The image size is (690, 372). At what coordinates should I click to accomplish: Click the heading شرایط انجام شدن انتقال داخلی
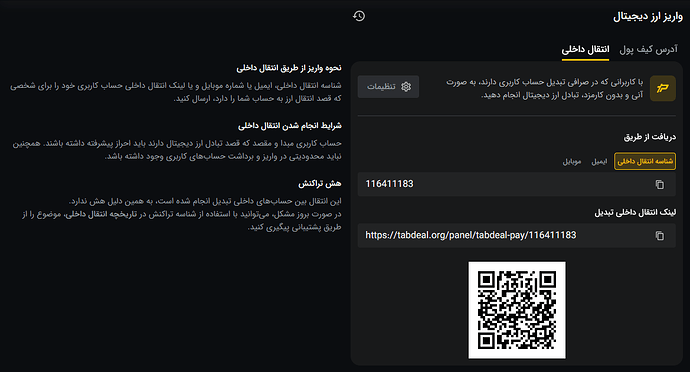[x=290, y=126]
